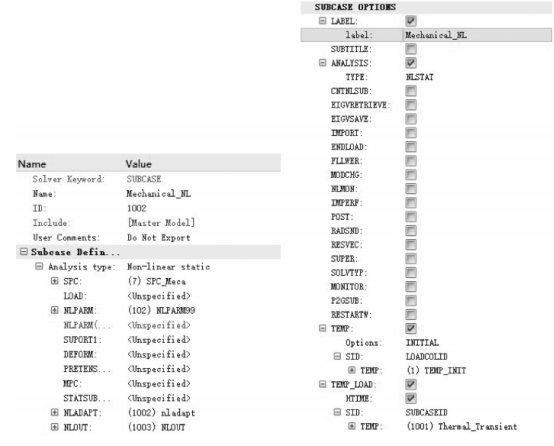Enable the MONITOR checkbox
Image resolution: width=554 pixels, height=446 pixels.
(x=411, y=287)
